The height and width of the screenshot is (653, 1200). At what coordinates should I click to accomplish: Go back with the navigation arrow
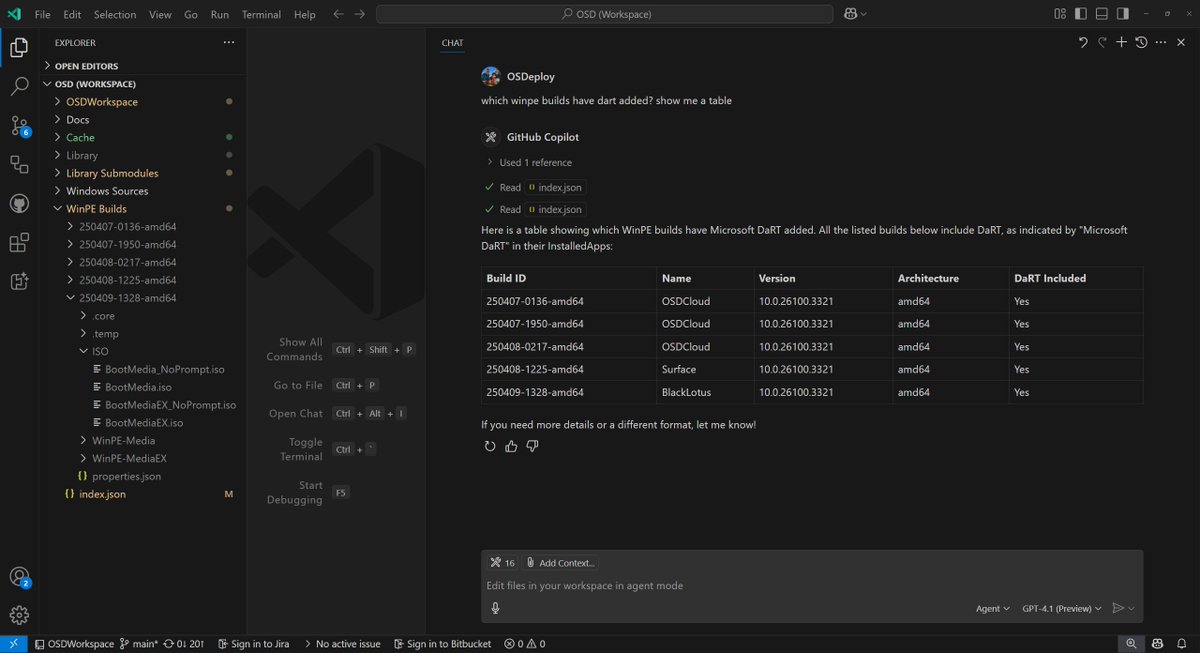[338, 14]
